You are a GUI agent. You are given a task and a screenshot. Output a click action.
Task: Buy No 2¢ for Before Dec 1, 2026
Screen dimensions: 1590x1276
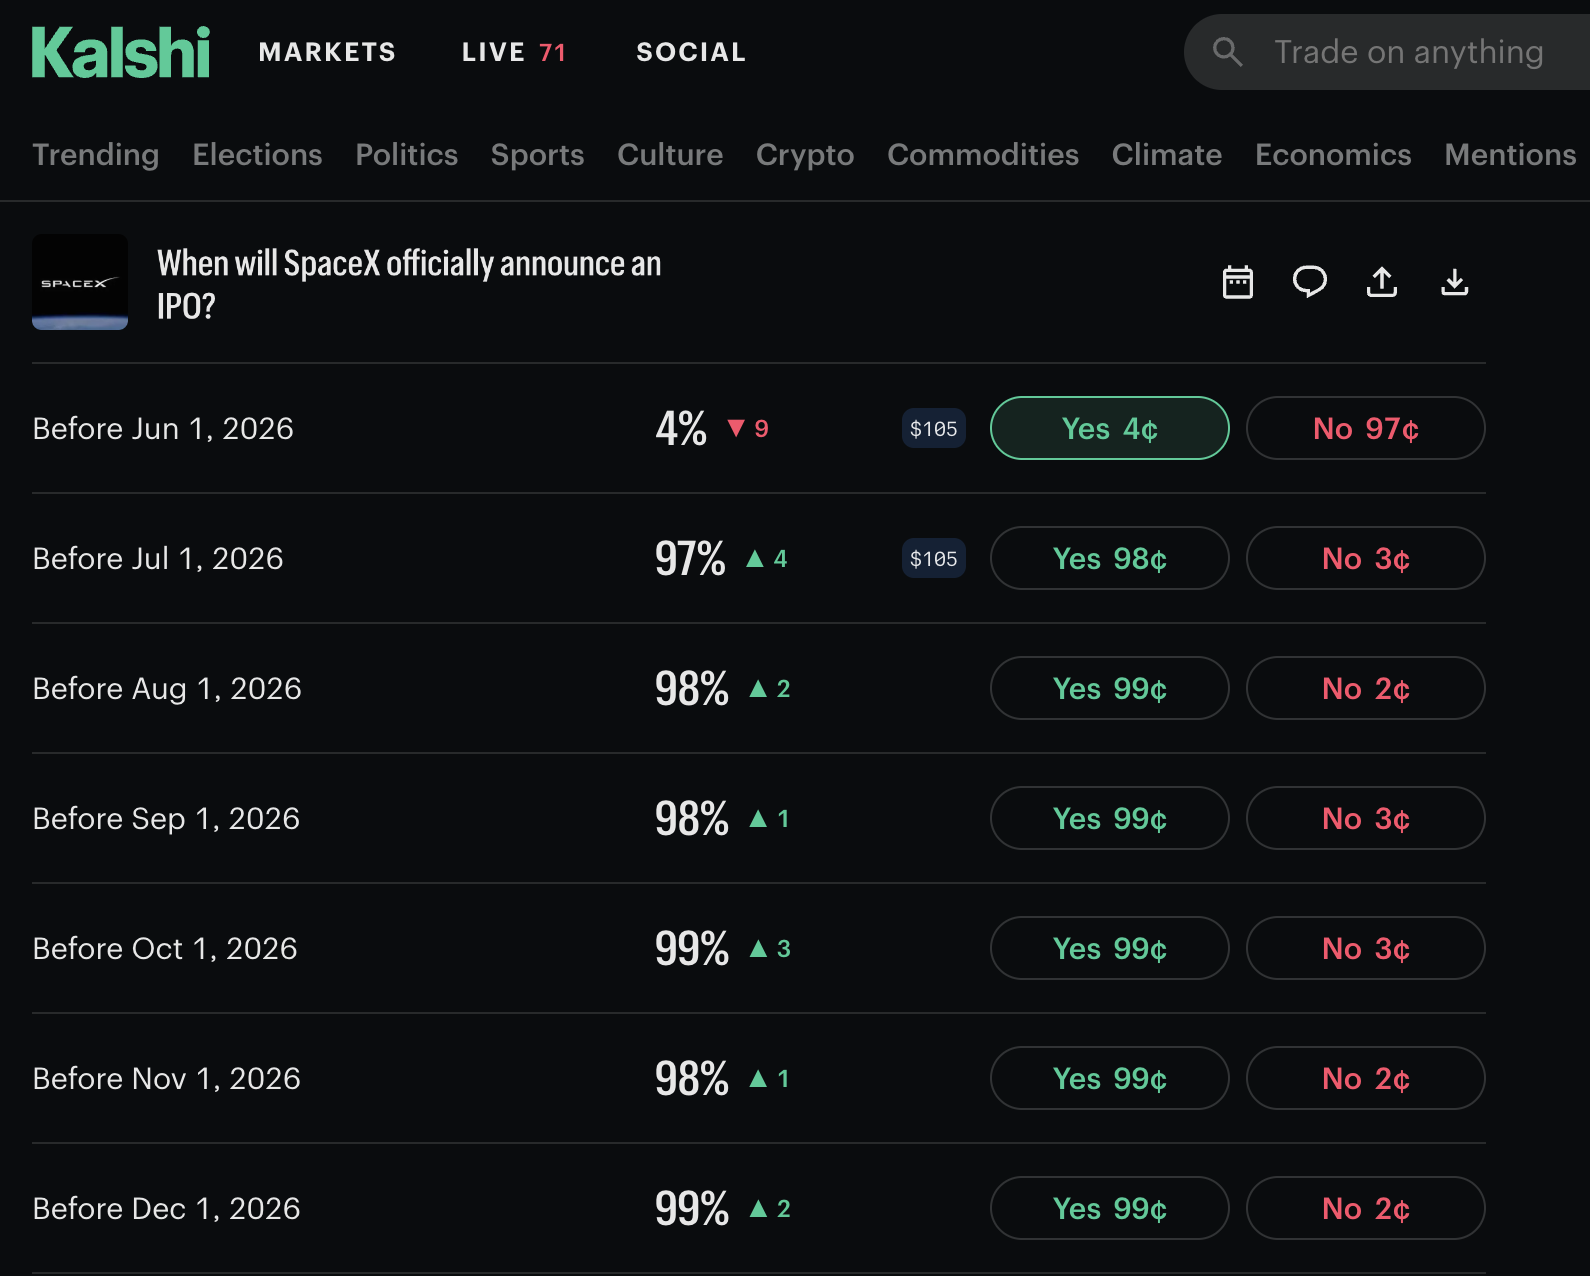pos(1366,1208)
